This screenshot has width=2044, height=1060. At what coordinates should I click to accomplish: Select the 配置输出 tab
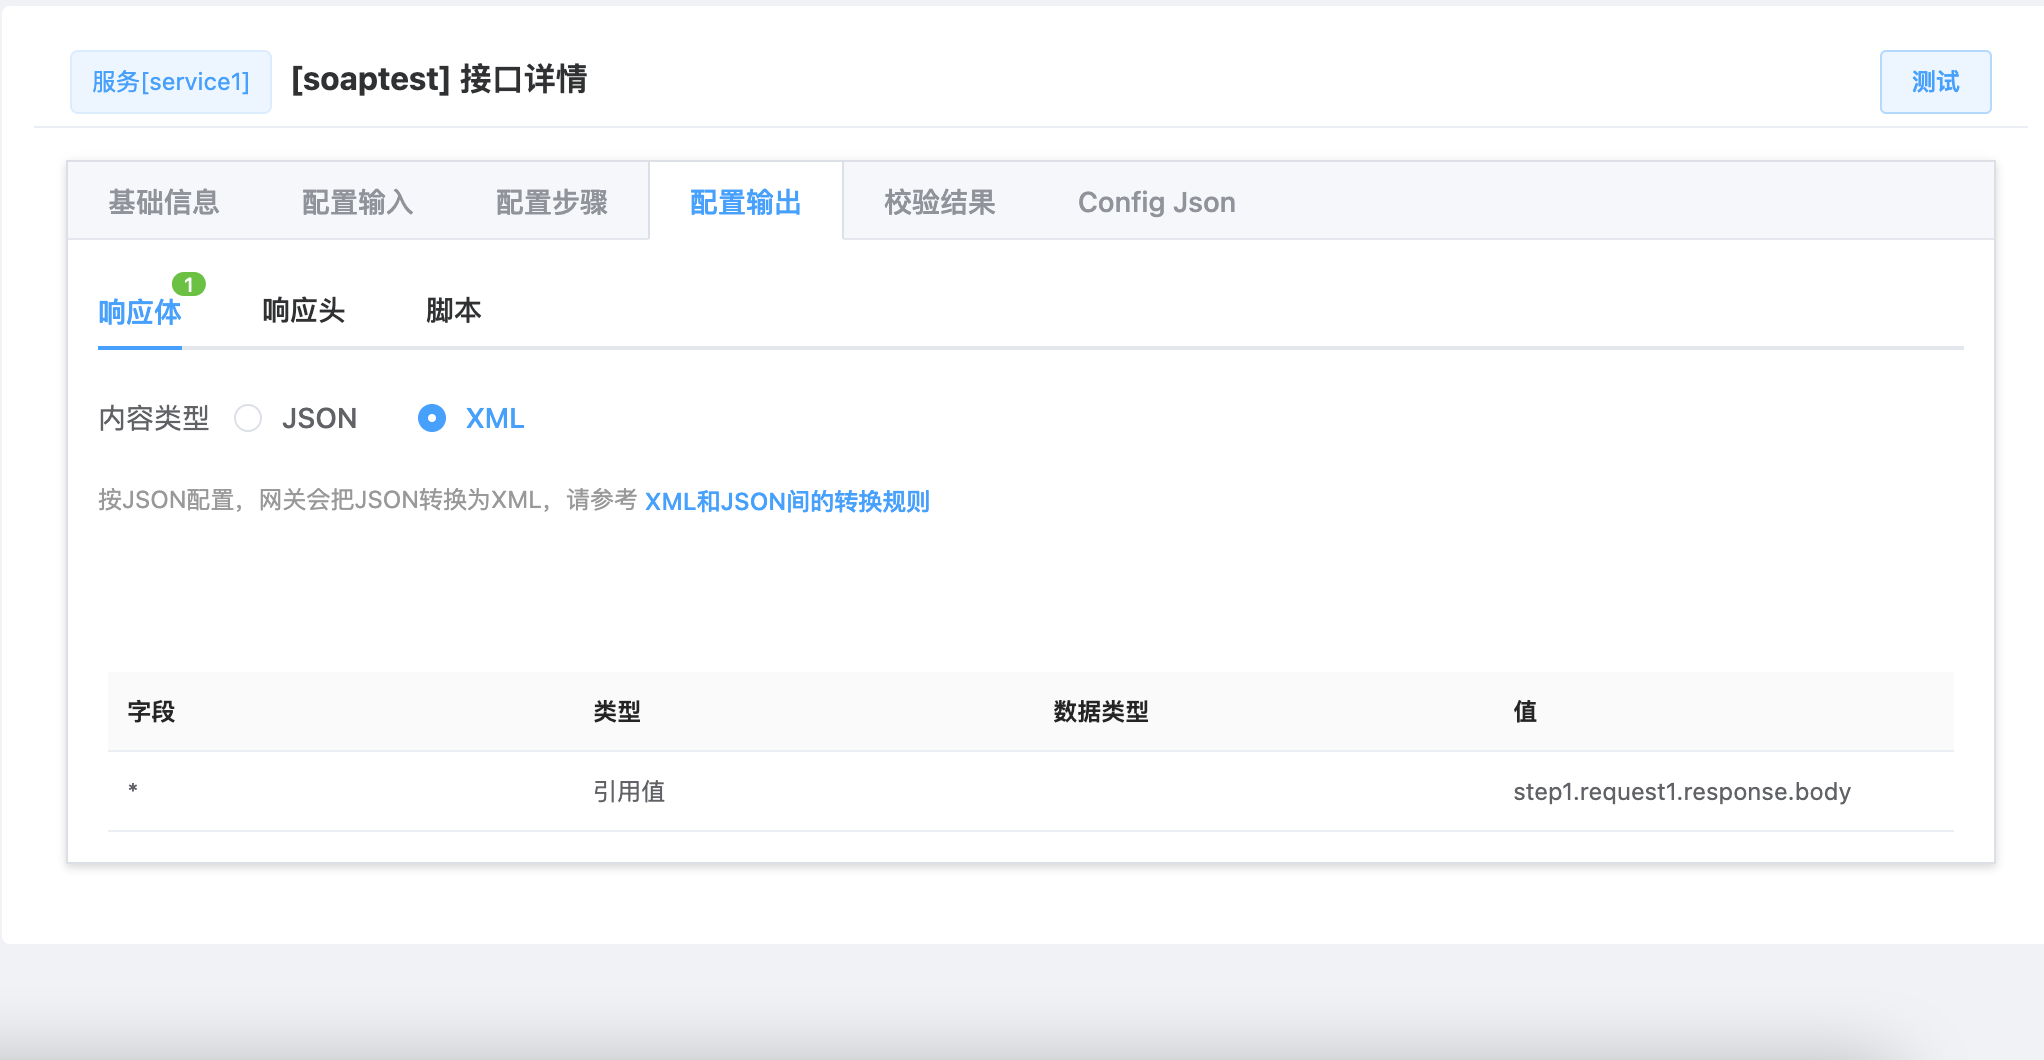click(746, 202)
